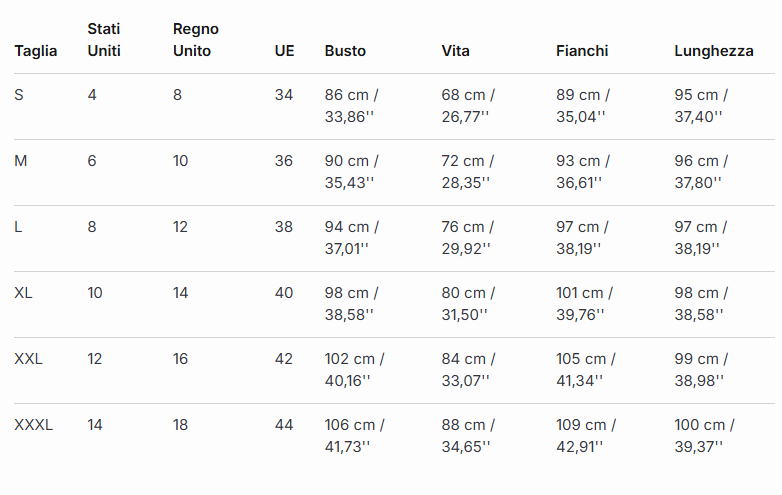The height and width of the screenshot is (495, 782).
Task: Click the Regno Unito column header
Action: [x=195, y=40]
